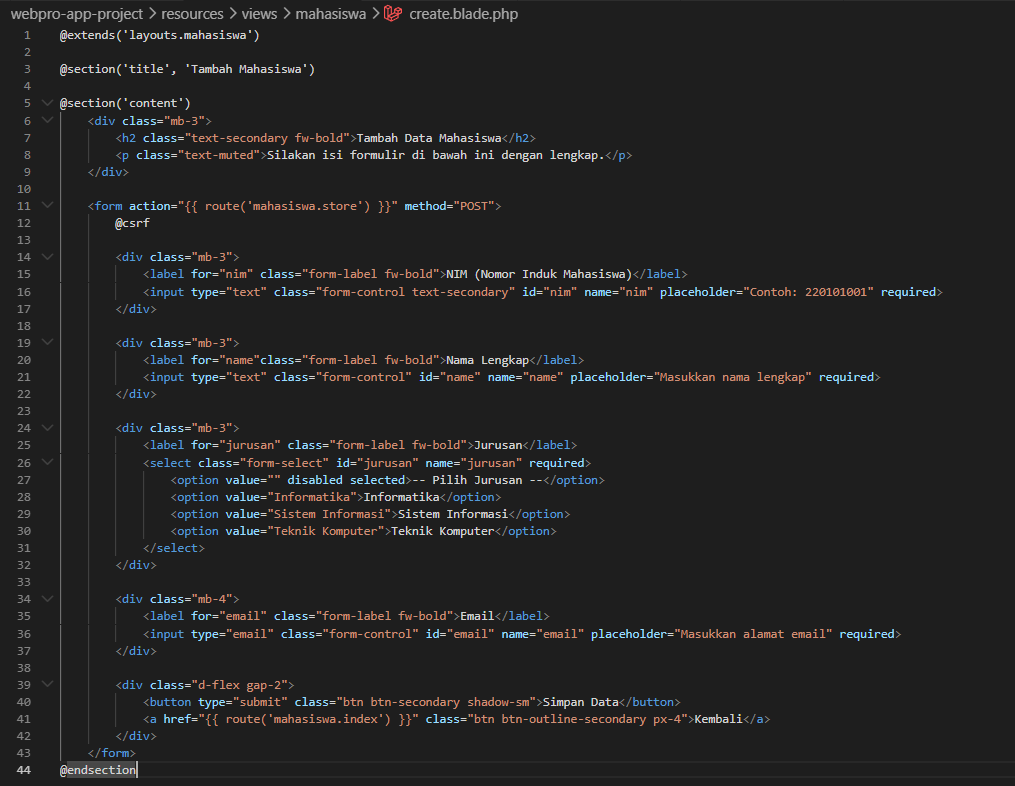1015x786 pixels.
Task: Place cursor on the @csrf directive
Action: 132,223
